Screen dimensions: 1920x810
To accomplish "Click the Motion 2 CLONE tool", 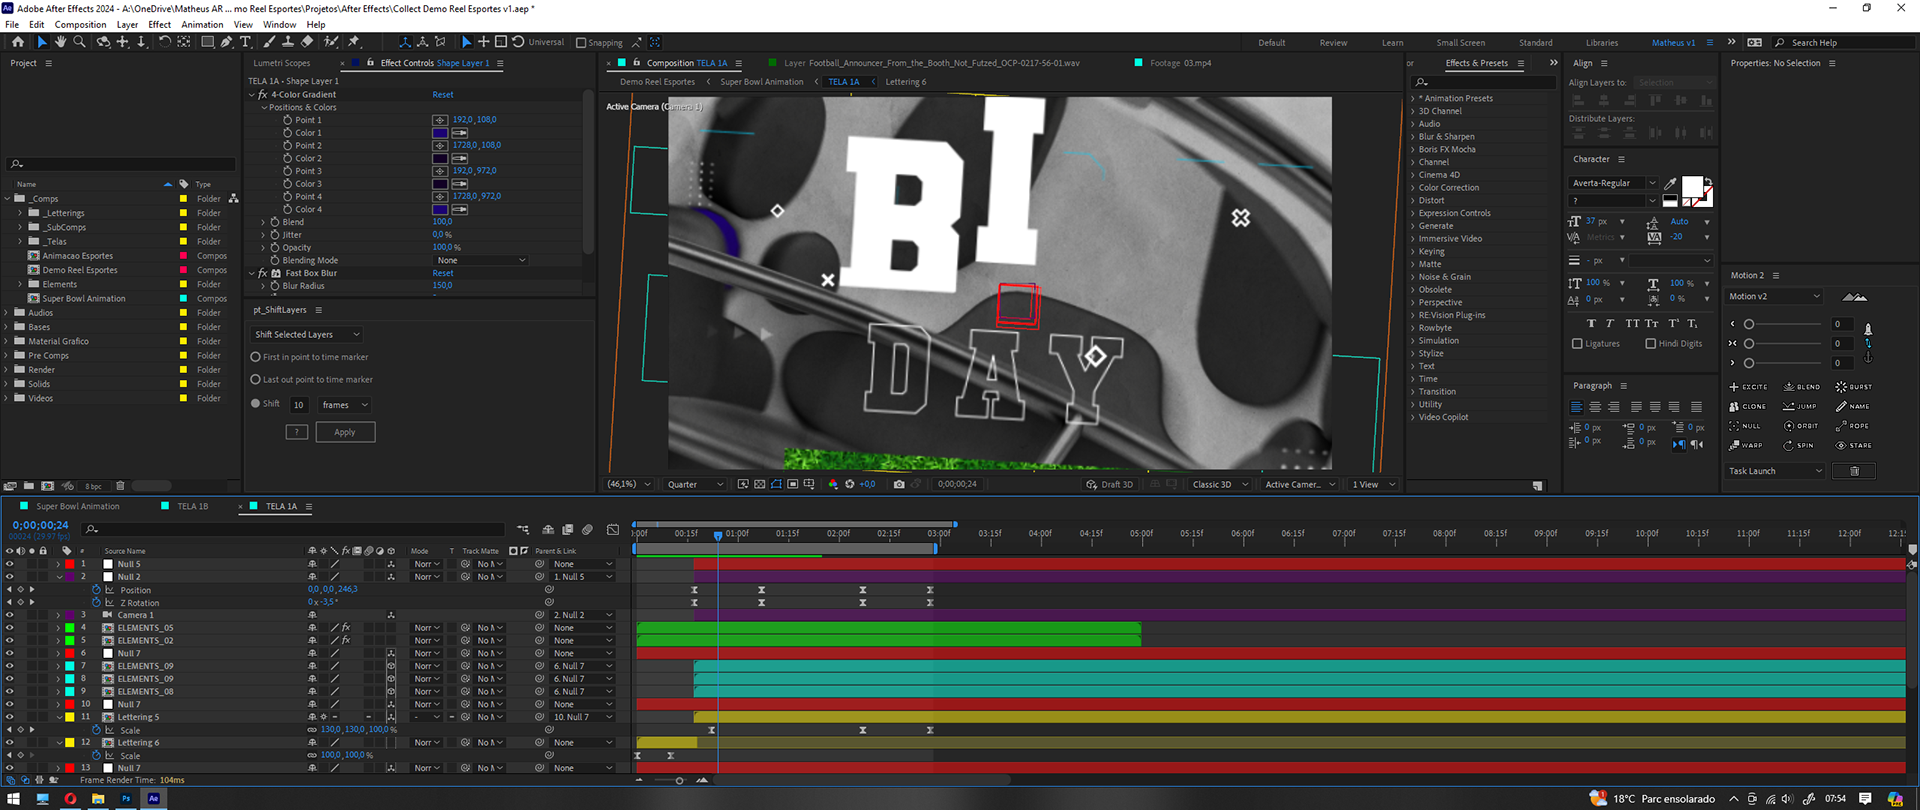I will point(1748,407).
